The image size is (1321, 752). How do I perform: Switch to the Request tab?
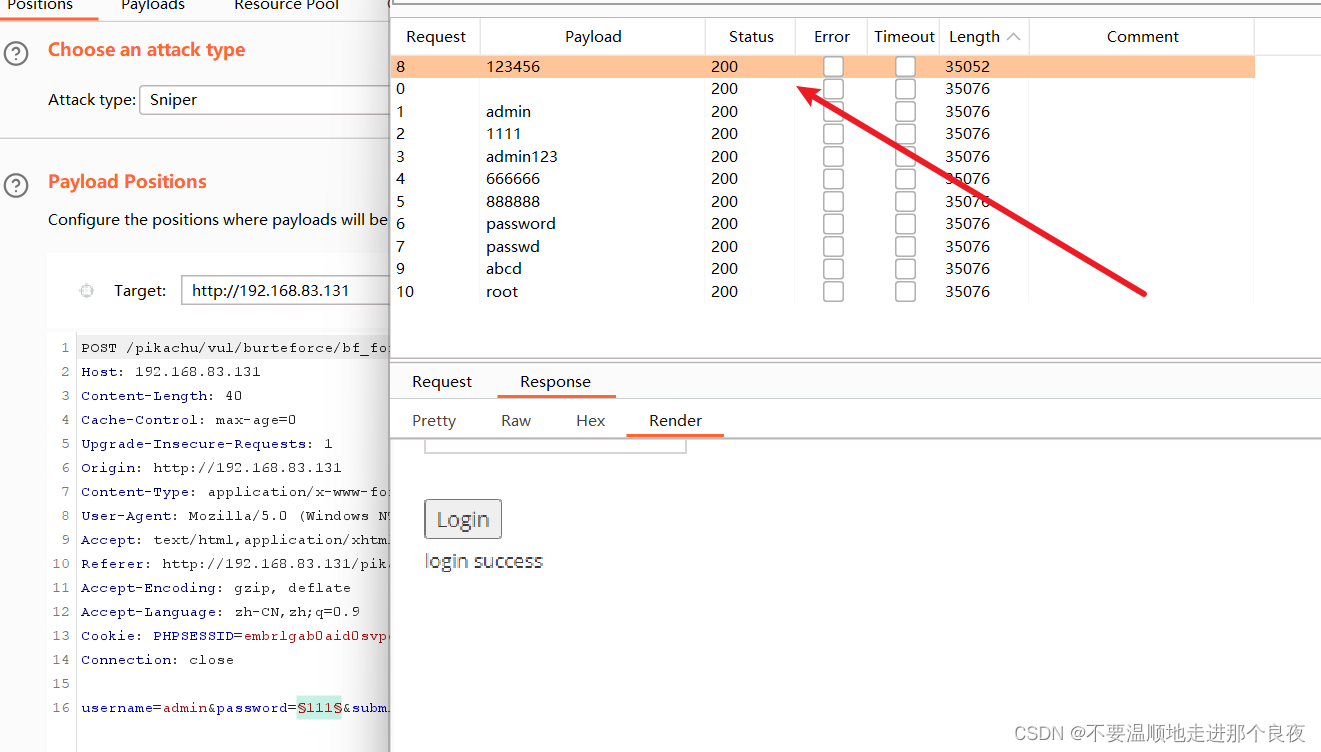[x=442, y=382]
